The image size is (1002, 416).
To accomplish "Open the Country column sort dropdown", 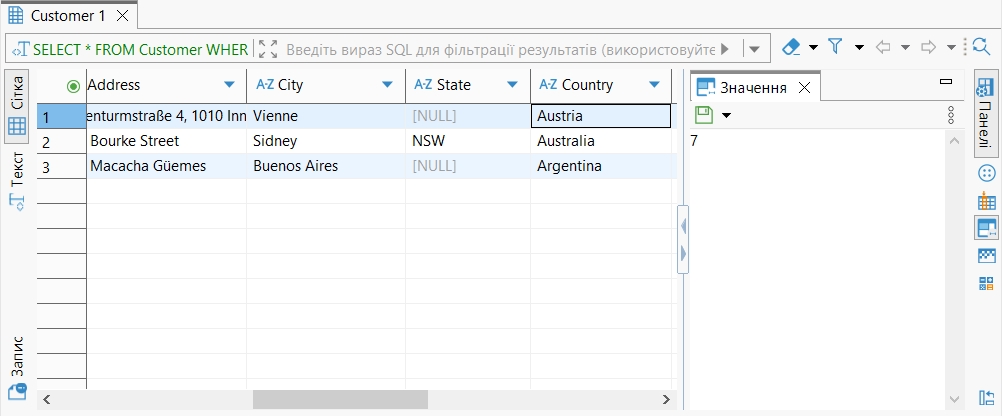I will [654, 85].
